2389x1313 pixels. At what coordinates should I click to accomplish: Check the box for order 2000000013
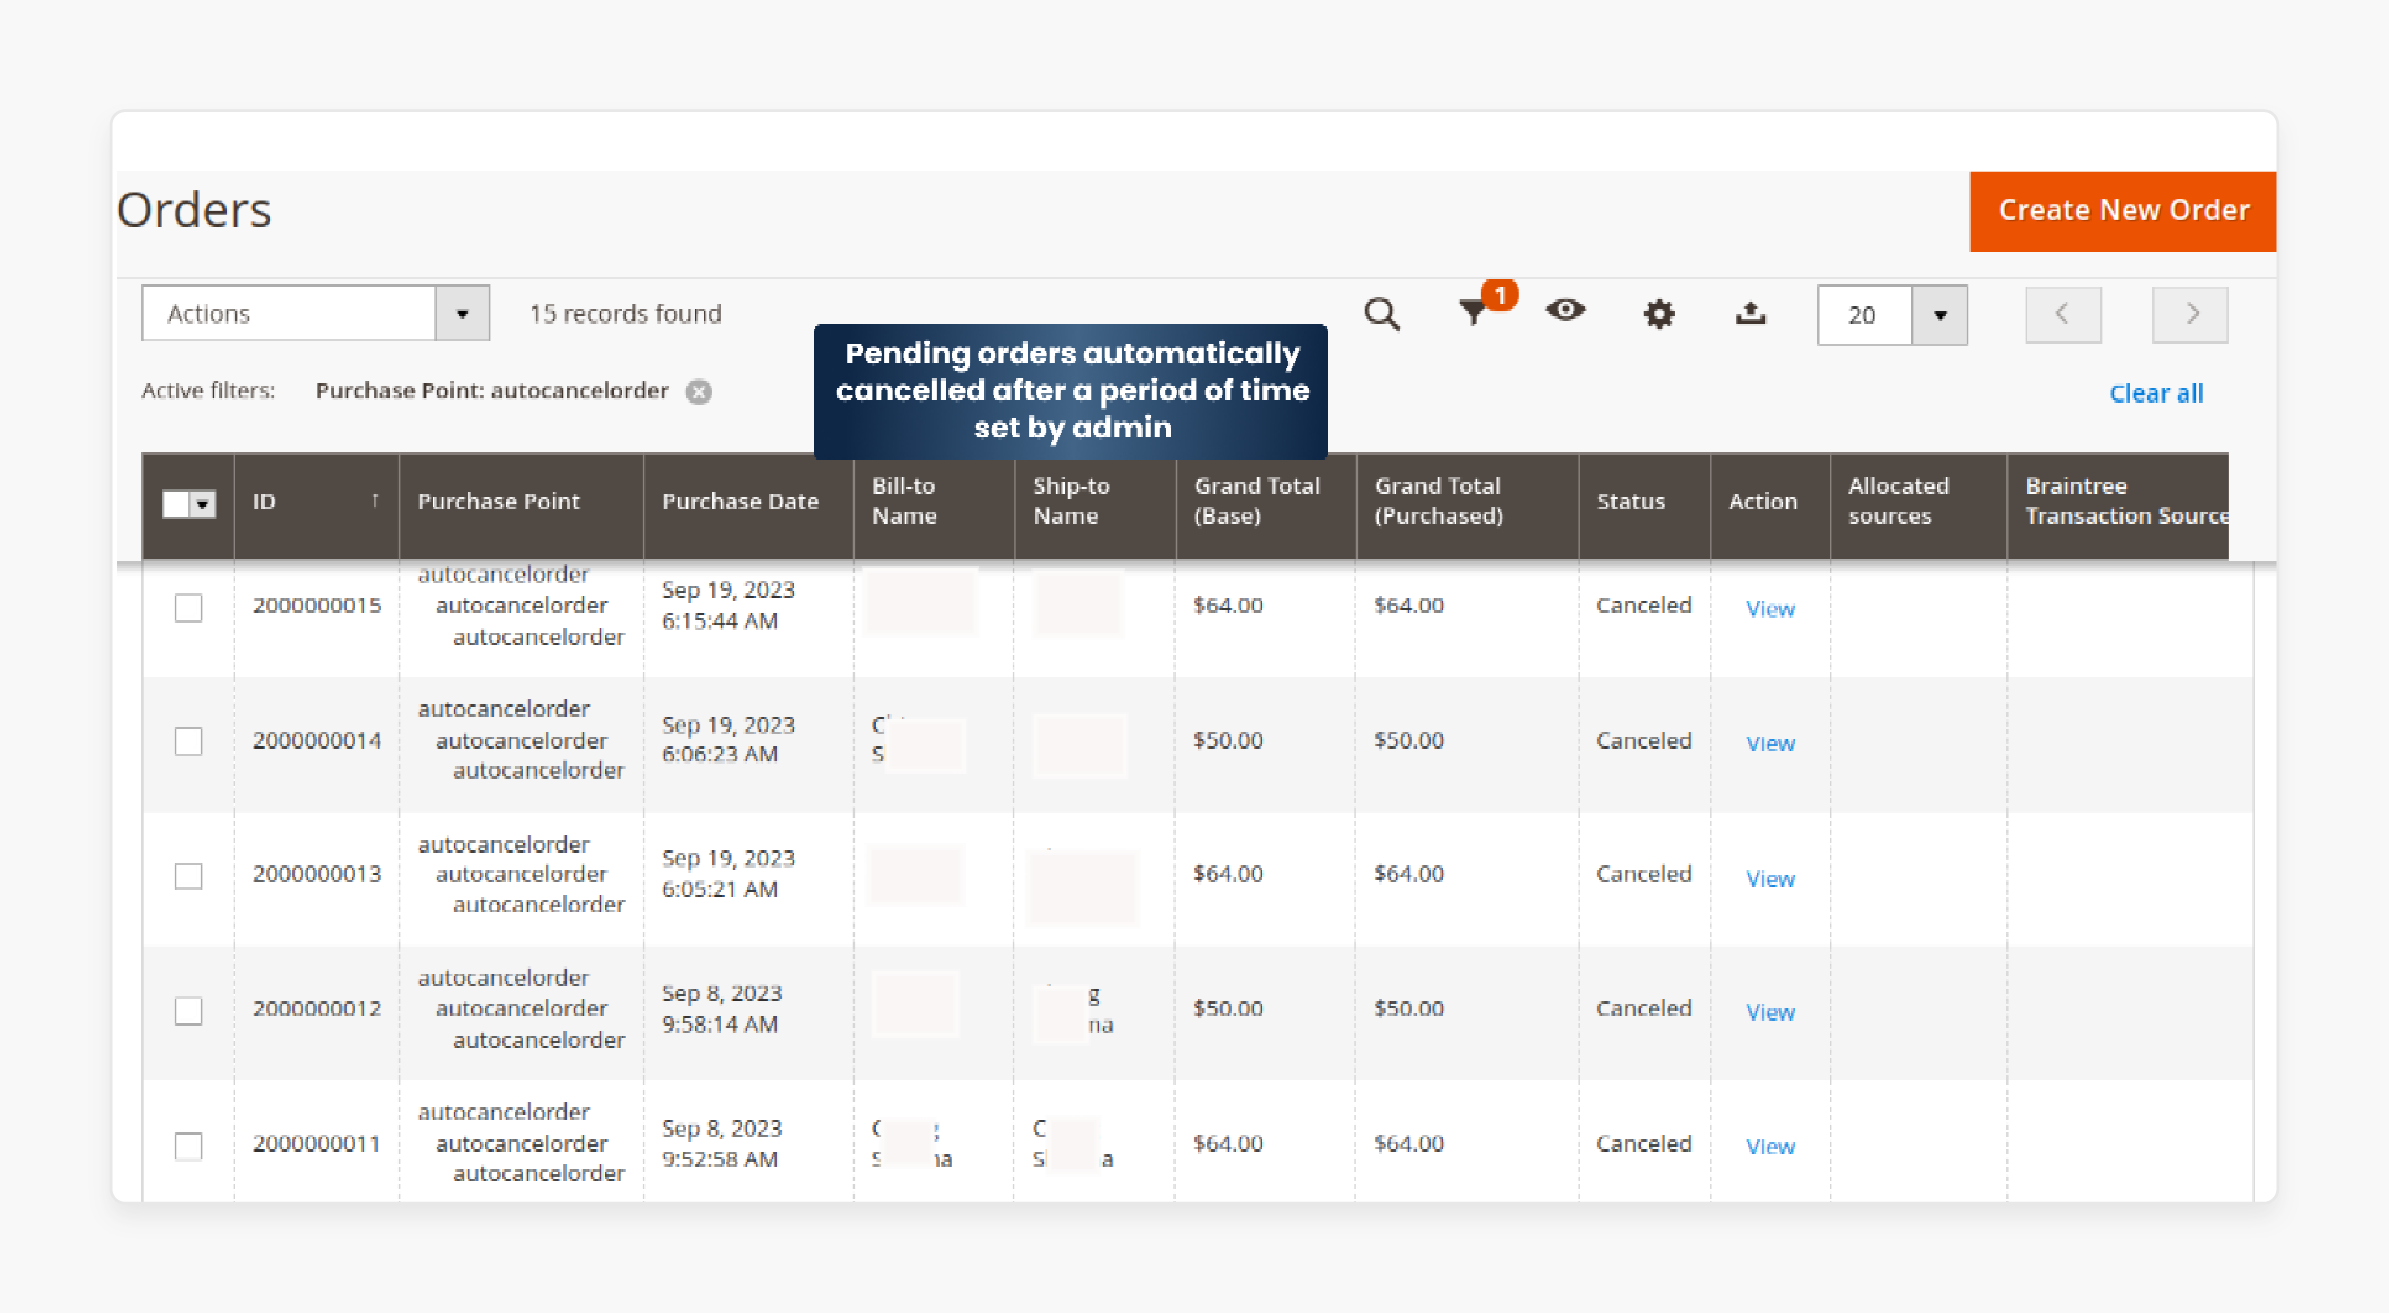(188, 876)
